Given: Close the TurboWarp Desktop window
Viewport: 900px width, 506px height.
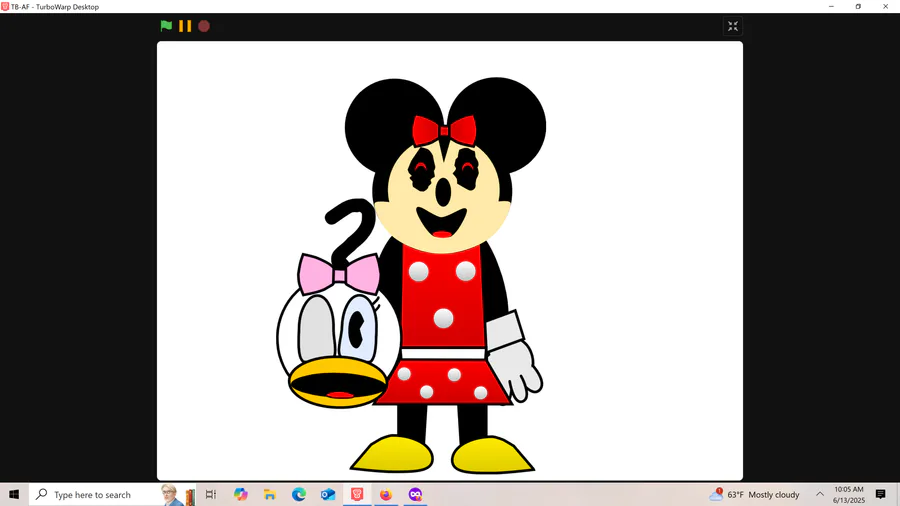Looking at the screenshot, I should coord(885,6).
